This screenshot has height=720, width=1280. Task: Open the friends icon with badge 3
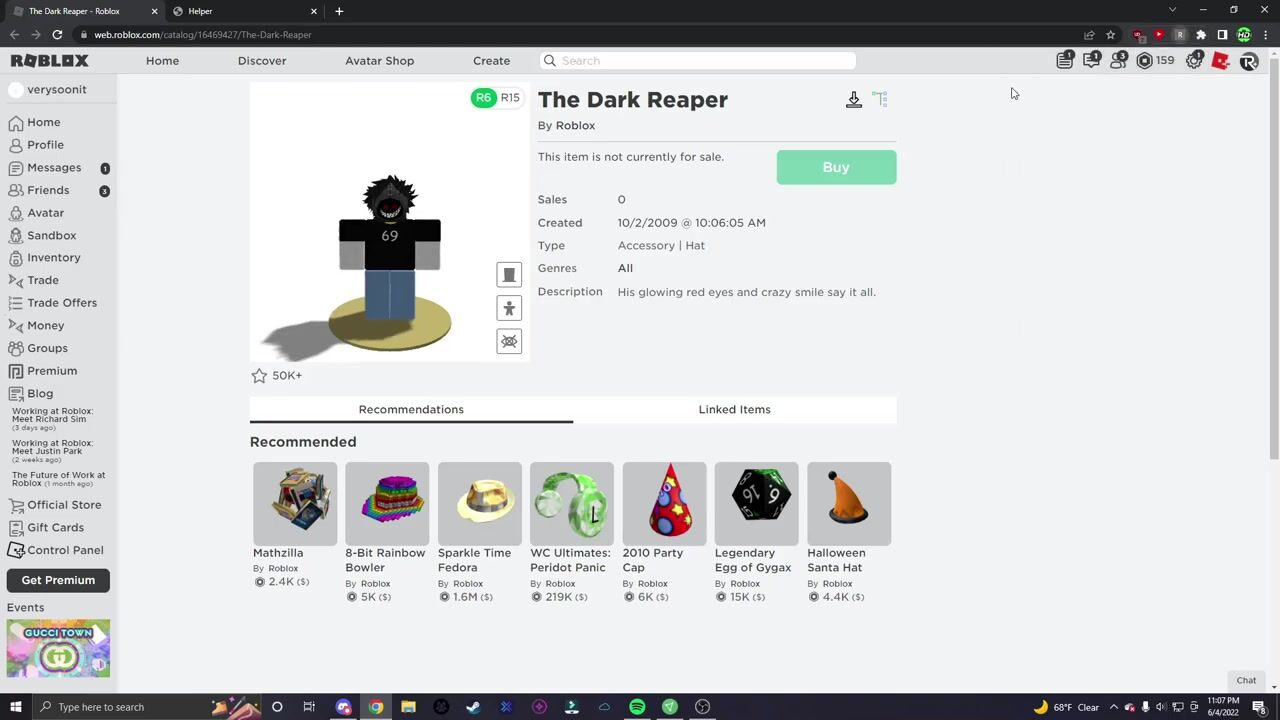(x=1118, y=61)
